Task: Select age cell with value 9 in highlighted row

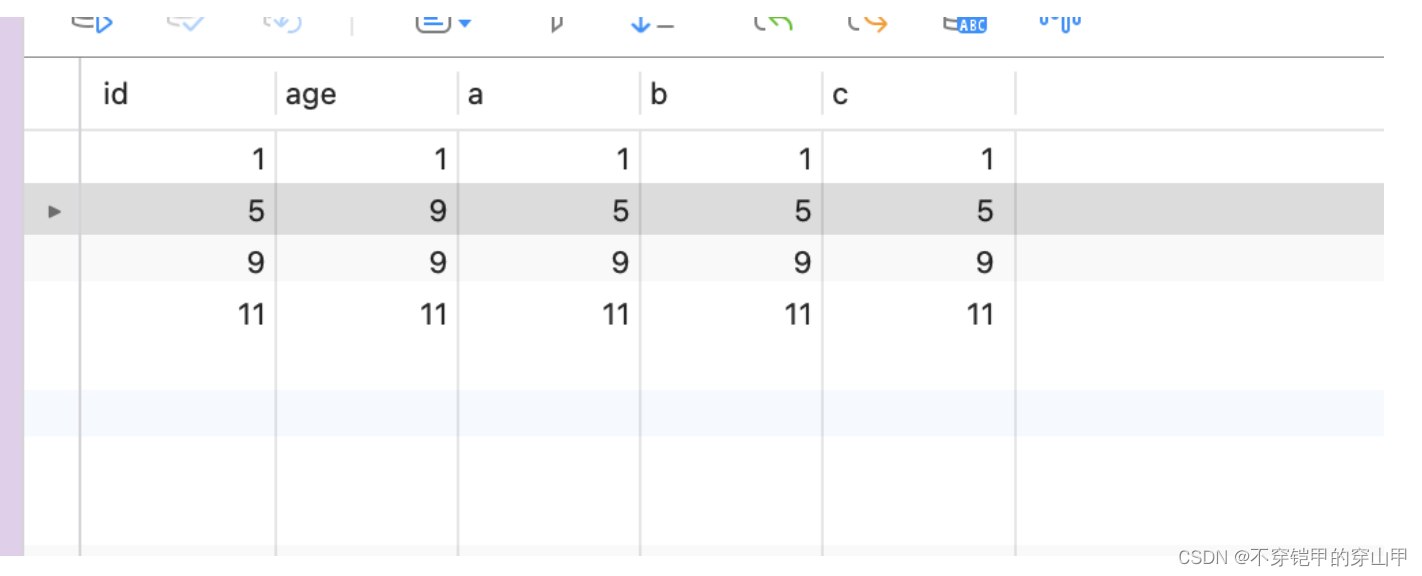Action: click(x=367, y=210)
